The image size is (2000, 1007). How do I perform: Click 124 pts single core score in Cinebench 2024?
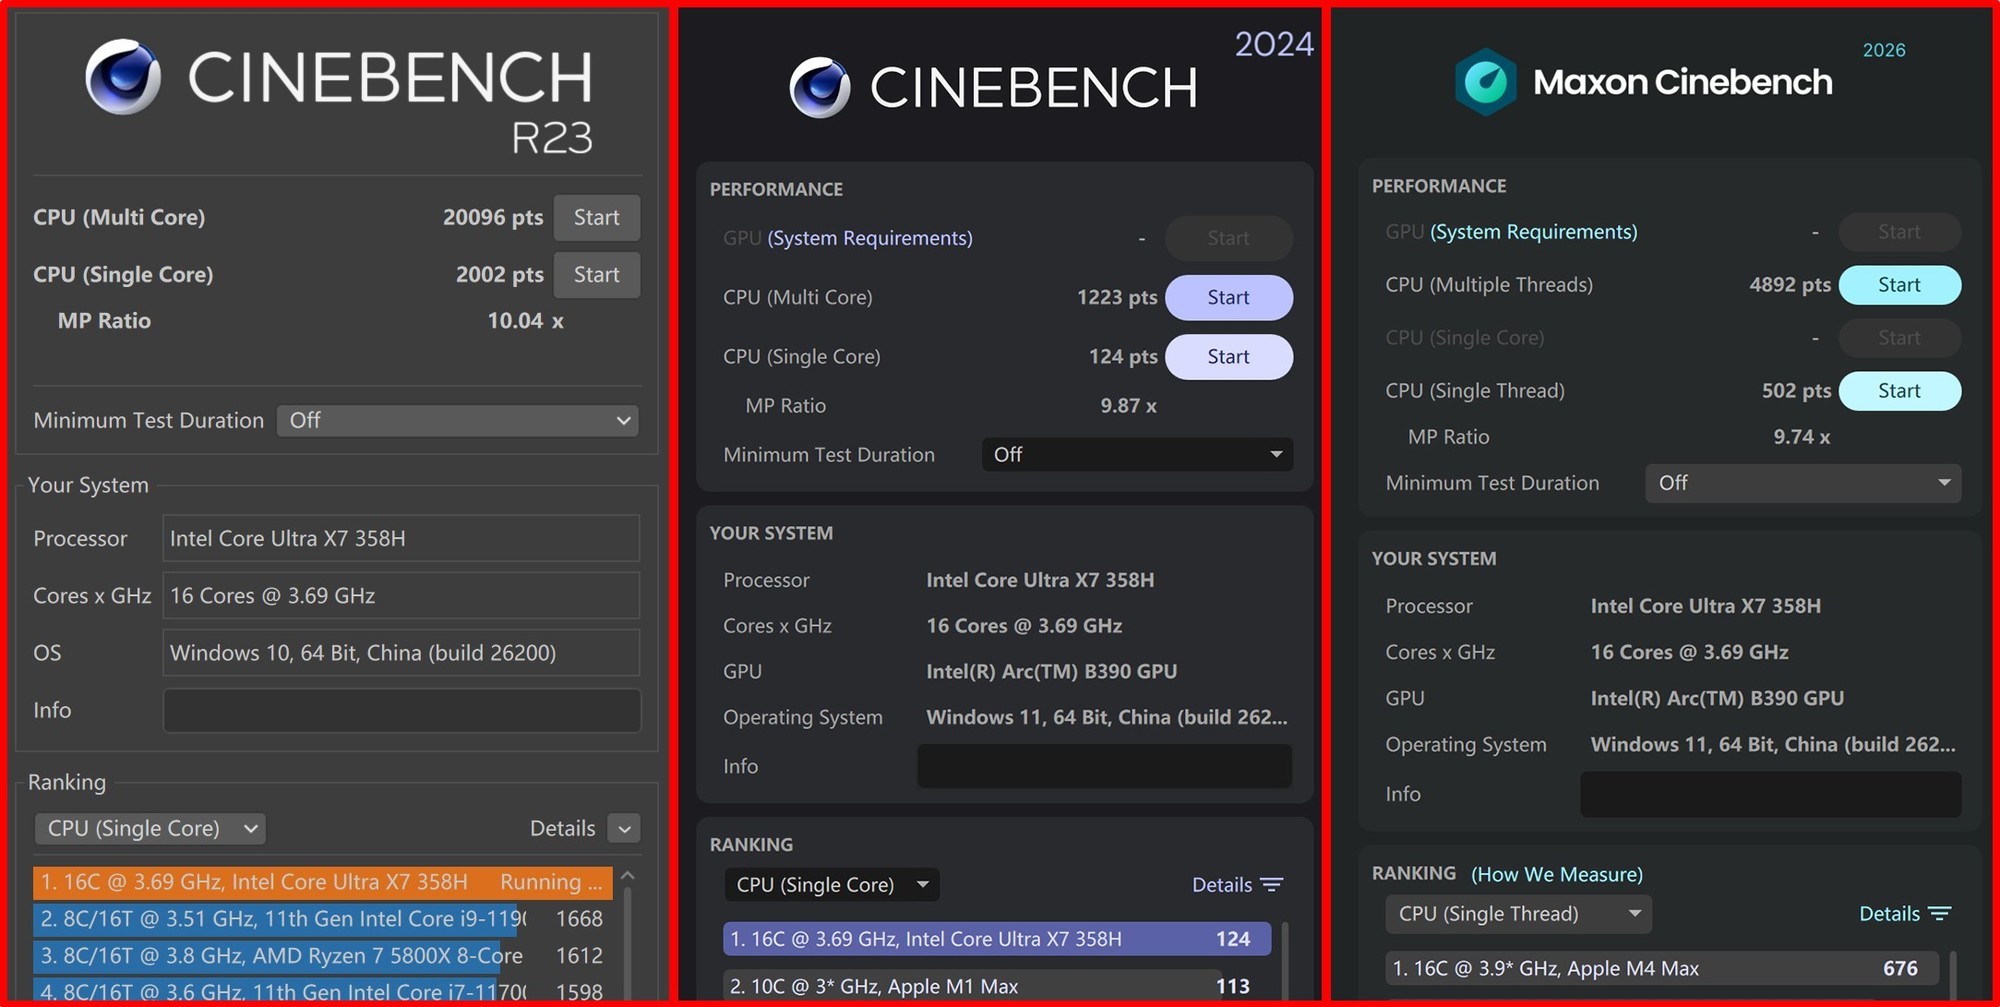[x=1123, y=357]
